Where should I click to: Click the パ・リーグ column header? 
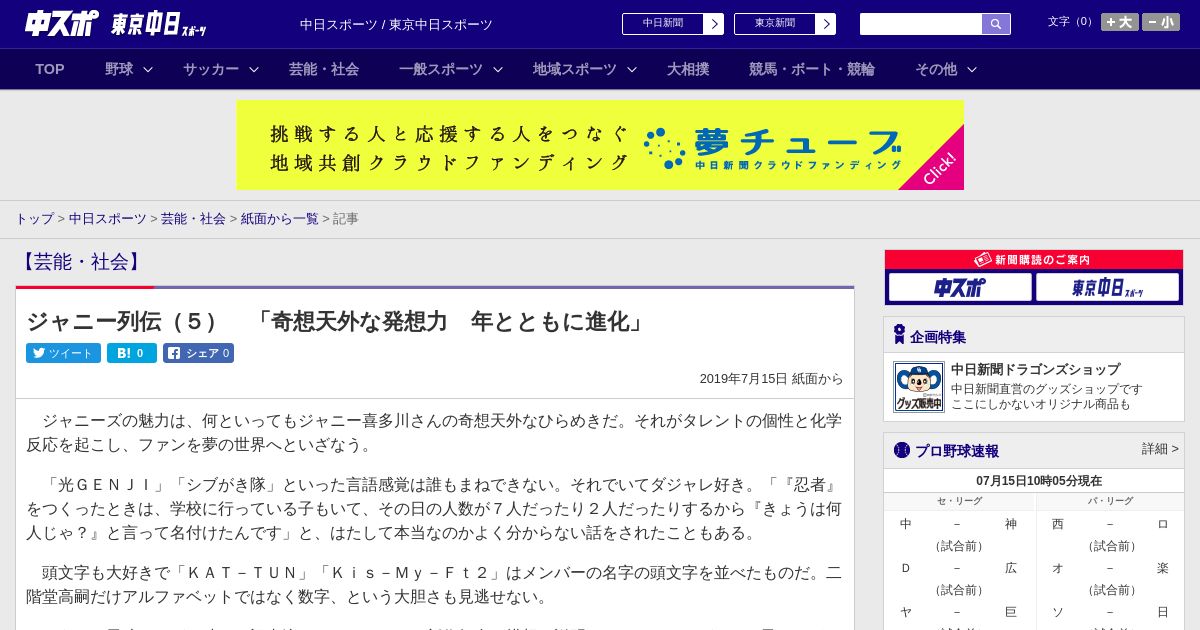pos(1110,501)
